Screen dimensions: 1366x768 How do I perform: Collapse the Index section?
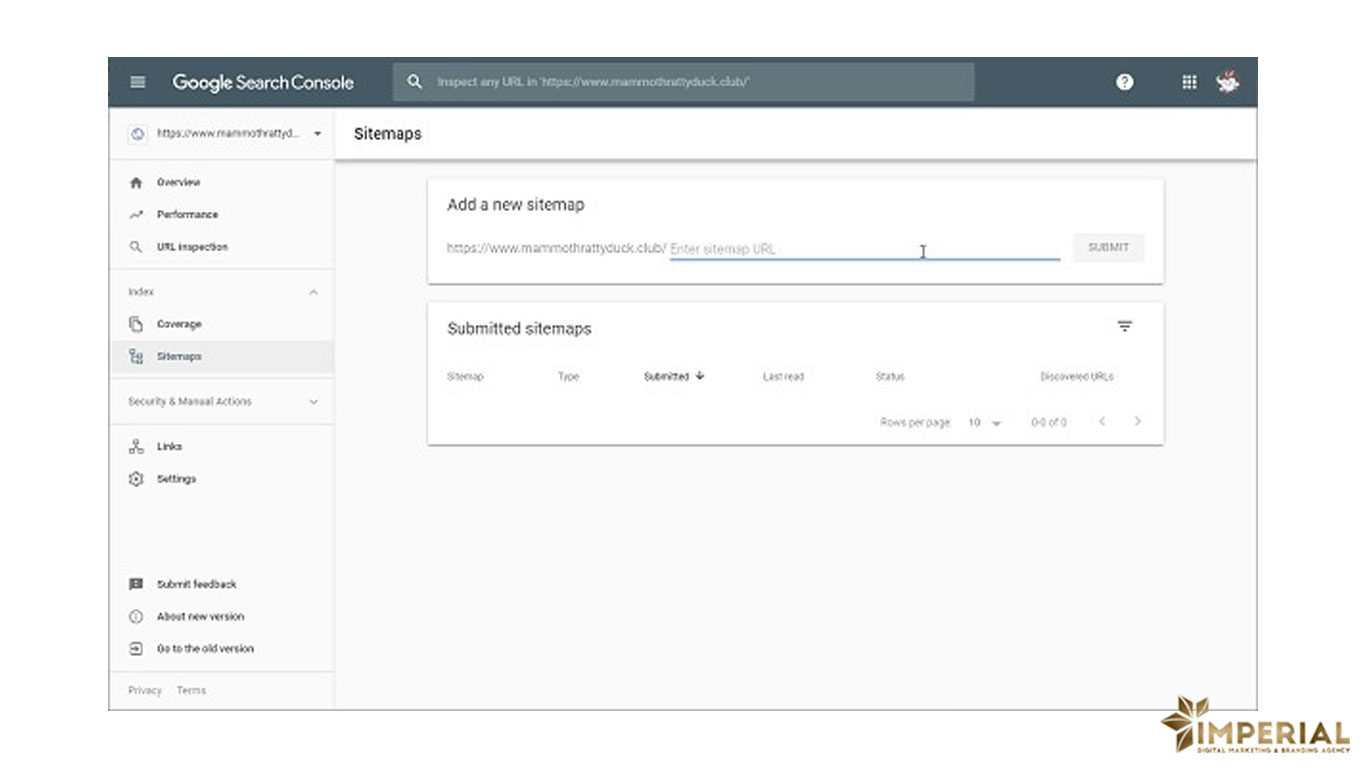(x=313, y=292)
